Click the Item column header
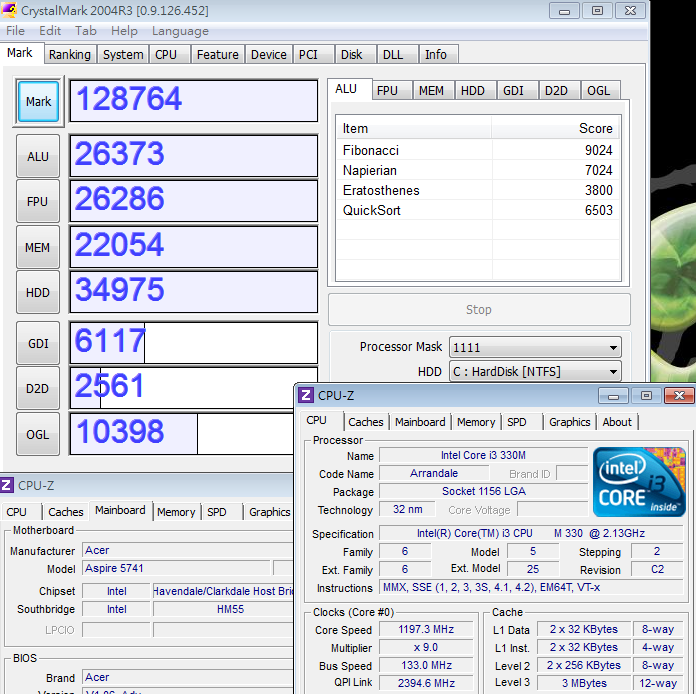Viewport: 696px width, 694px height. tap(414, 128)
